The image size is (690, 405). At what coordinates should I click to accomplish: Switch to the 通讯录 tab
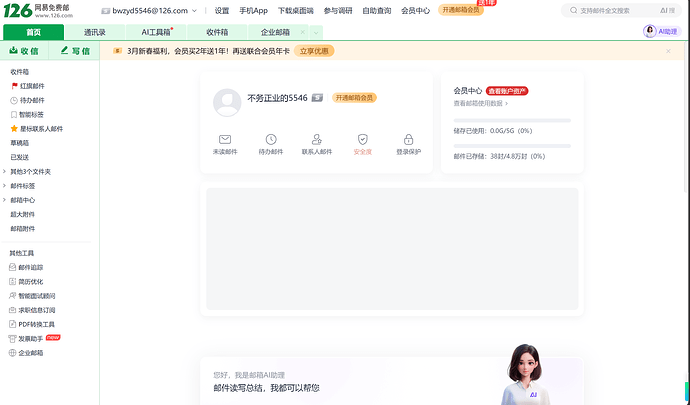tap(95, 32)
